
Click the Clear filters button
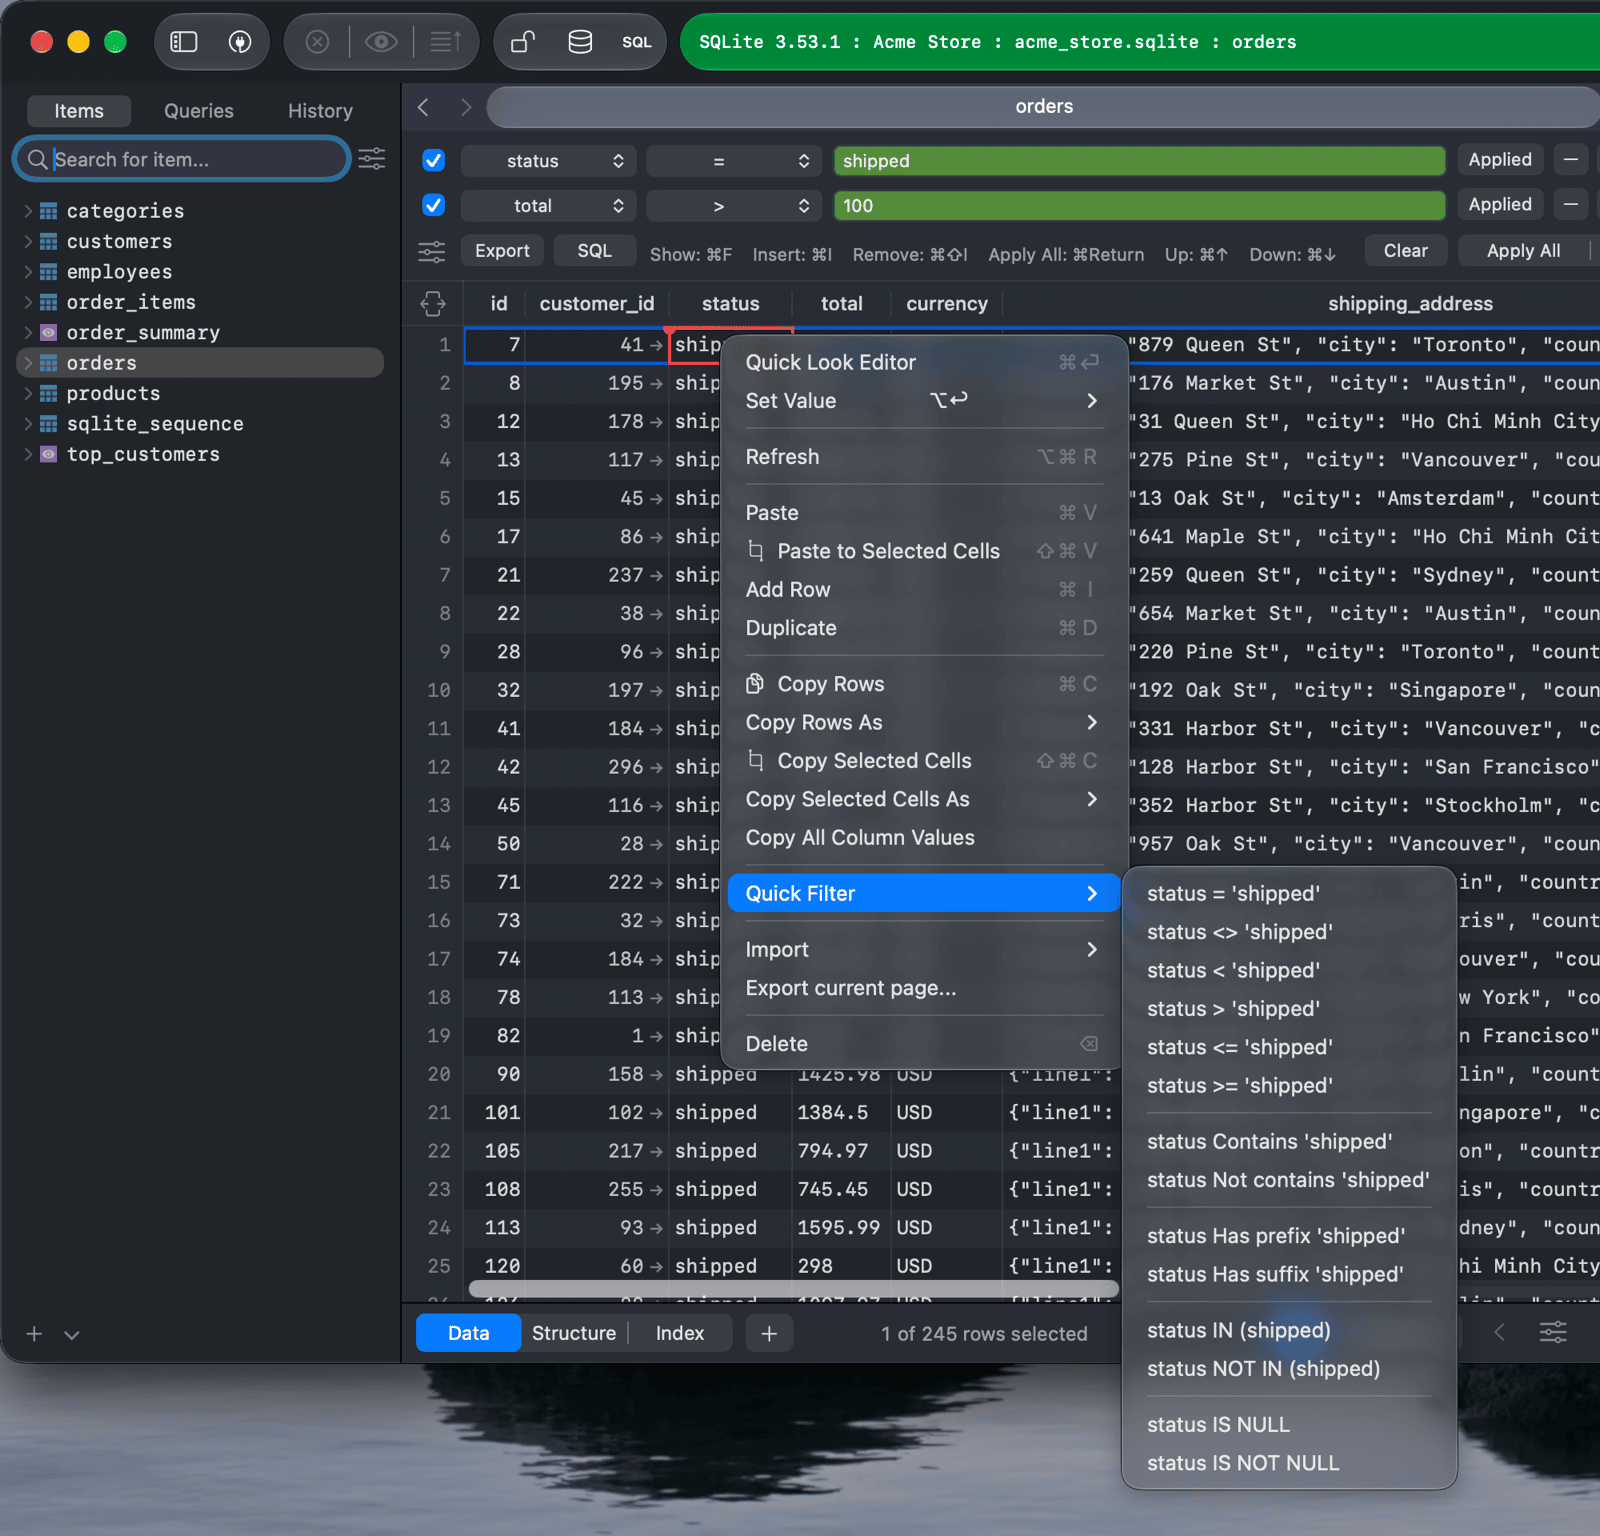tap(1405, 251)
